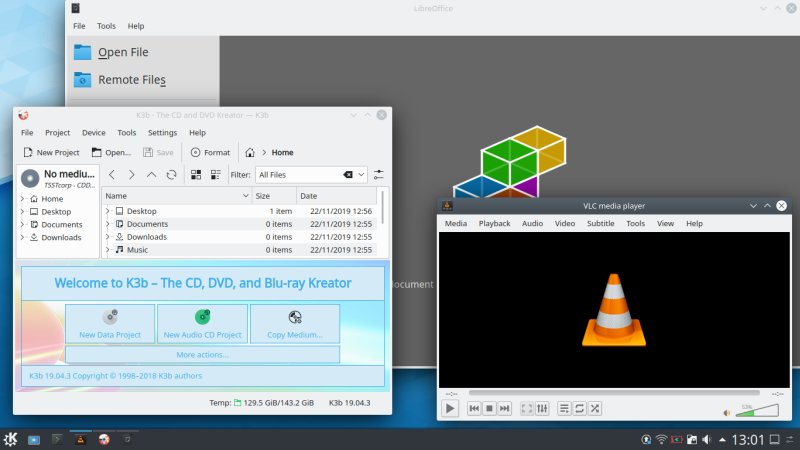Open VLC extended settings equalizer icon
Viewport: 800px width, 450px height.
point(542,408)
